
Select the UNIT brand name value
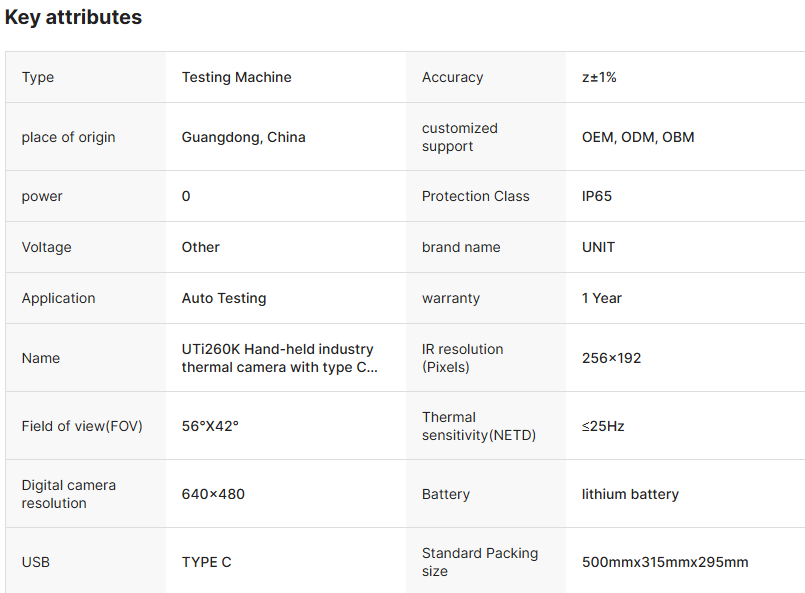point(599,247)
